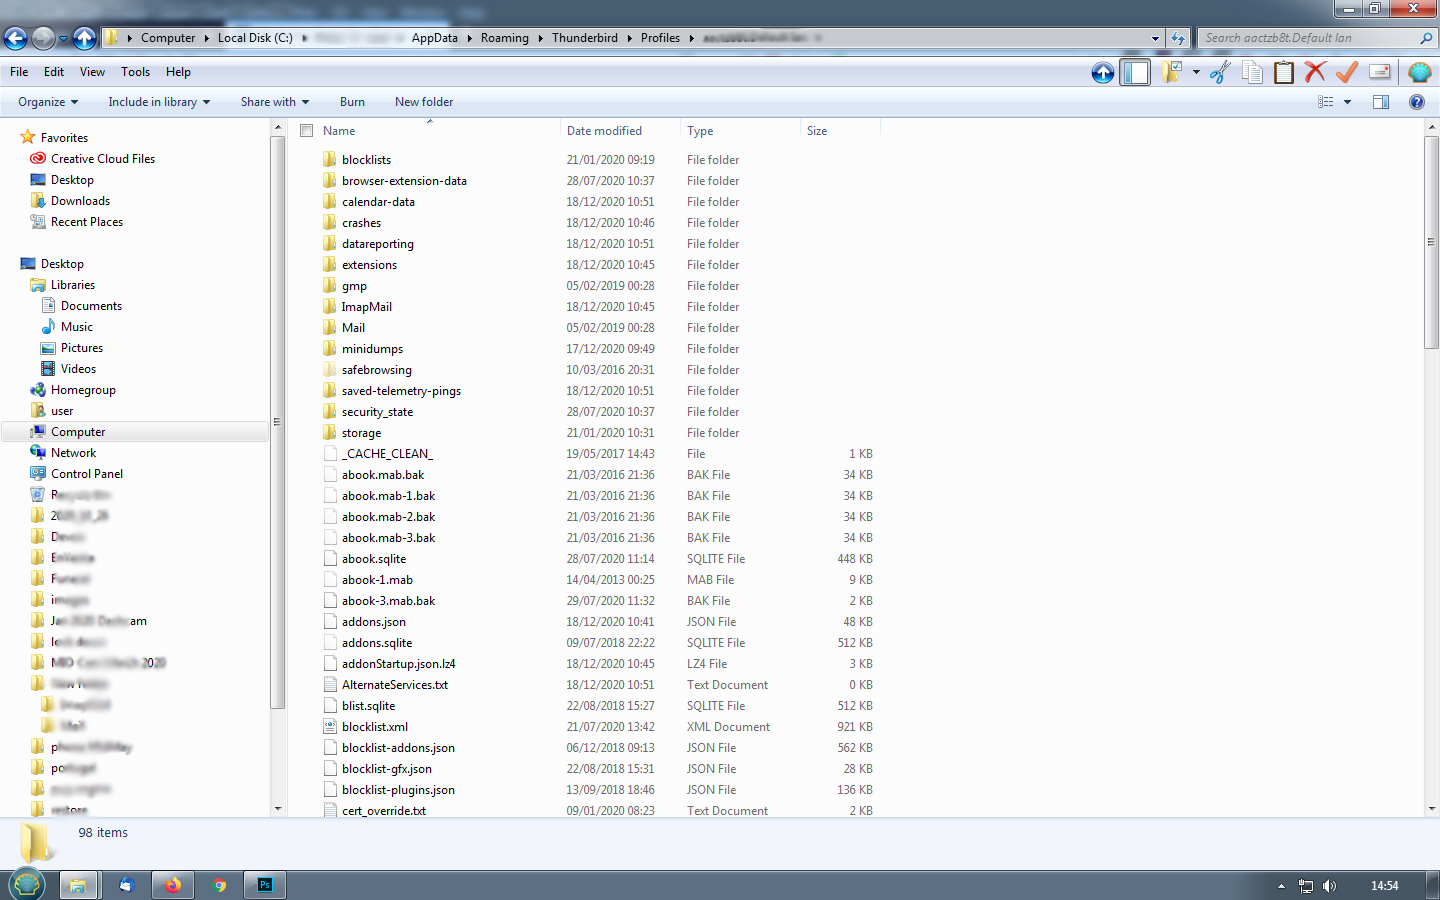This screenshot has width=1440, height=900.
Task: Click the file list vertical scrollbar thumb
Action: 1431,242
